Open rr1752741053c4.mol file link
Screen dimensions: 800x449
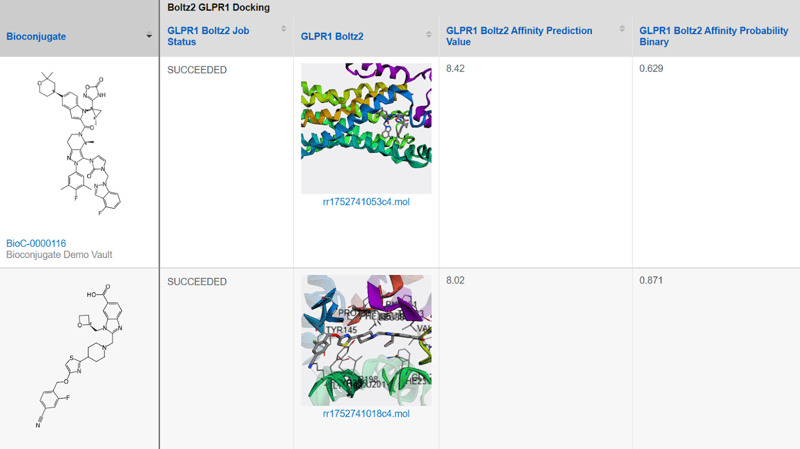[x=366, y=202]
